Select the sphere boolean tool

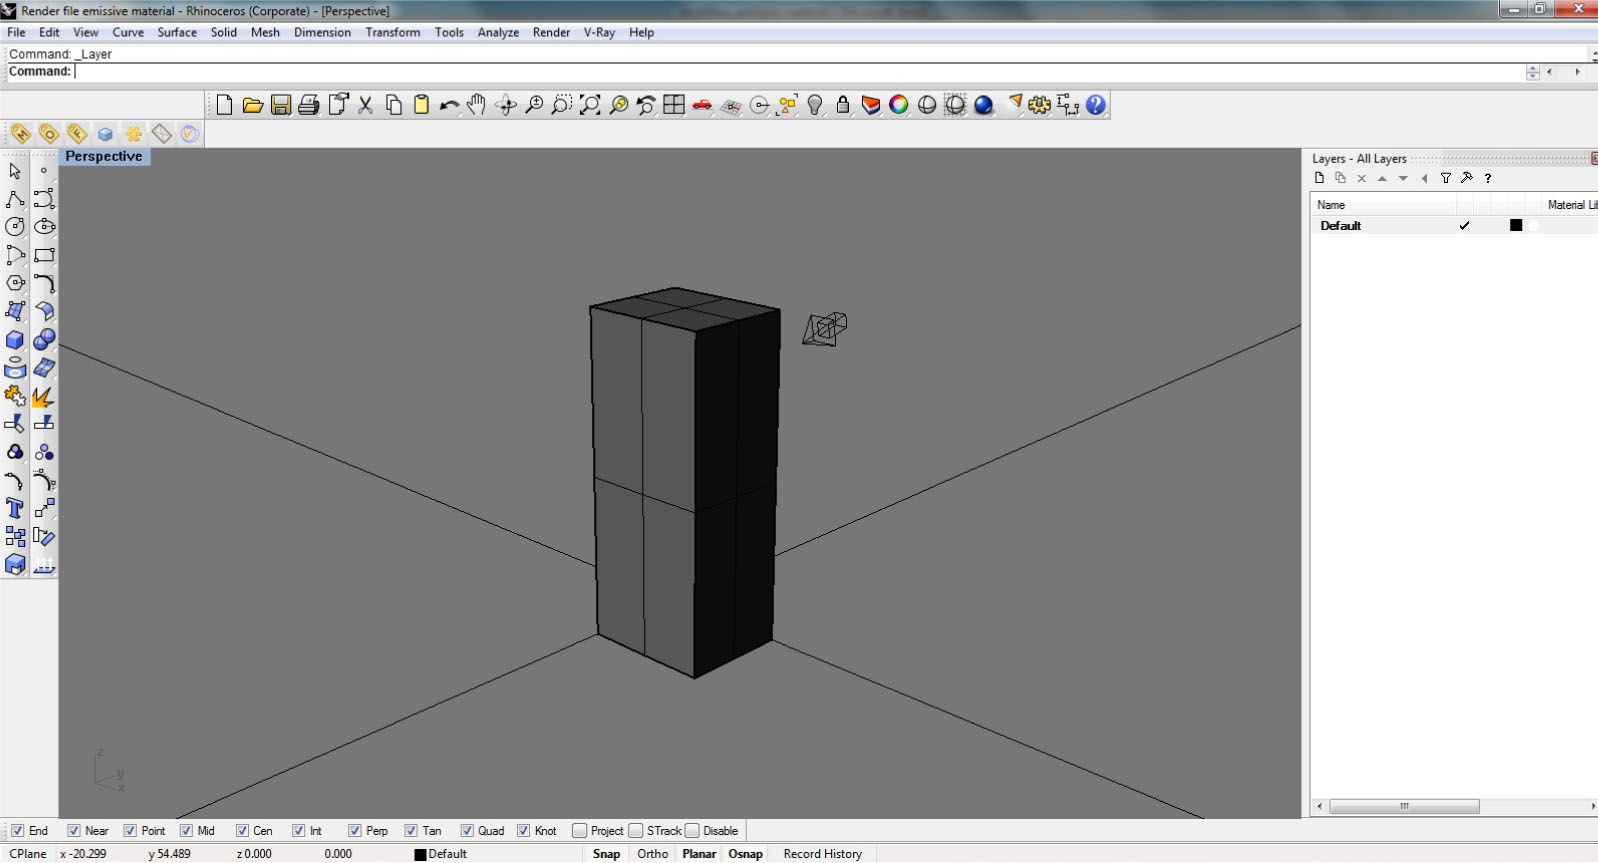point(44,340)
